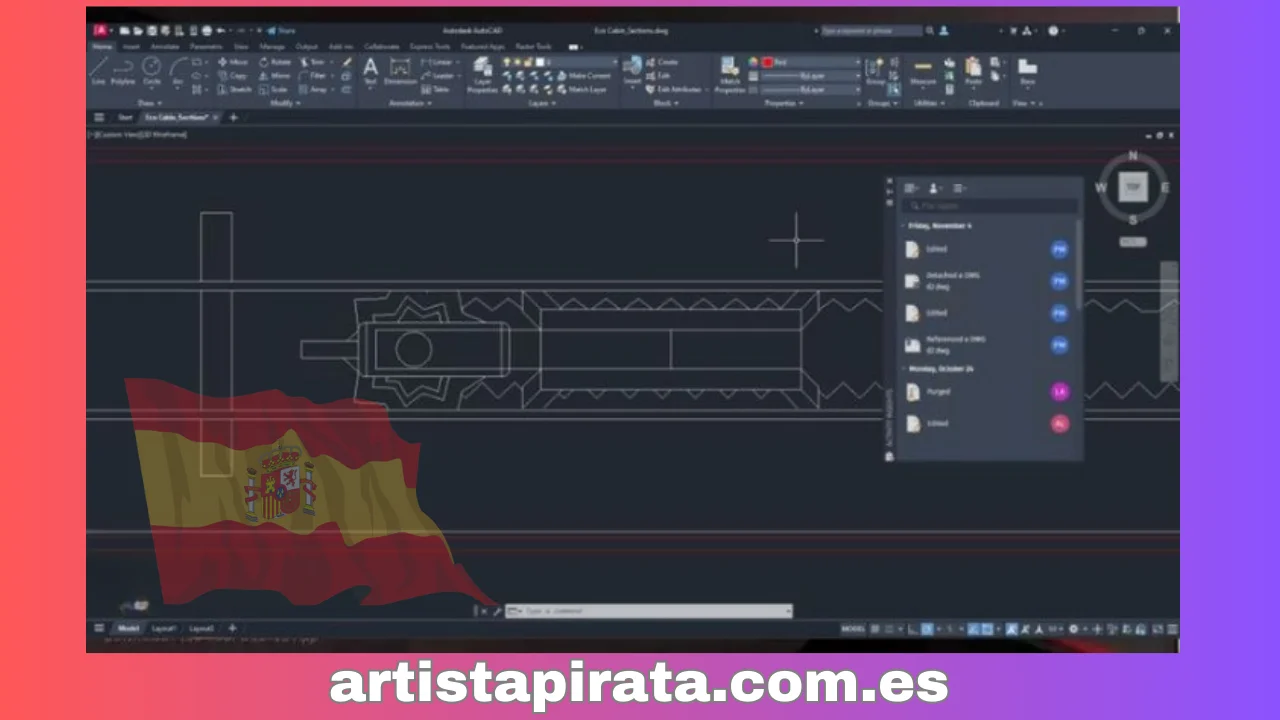Open the Express Tools ribbon tab
This screenshot has width=1280, height=720.
pyautogui.click(x=430, y=46)
